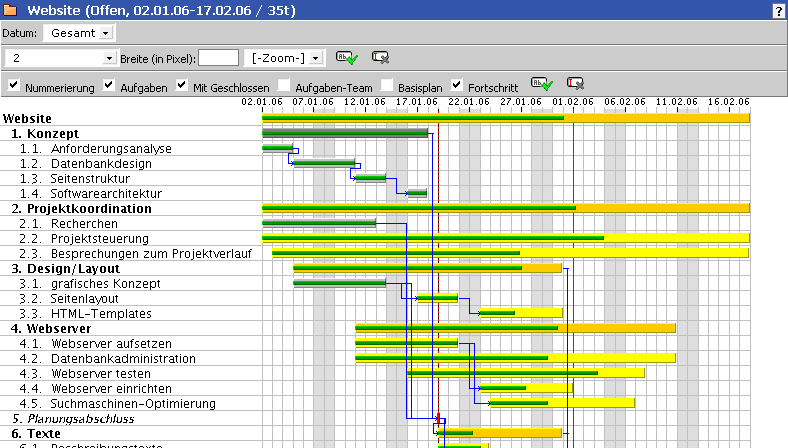Enable the Basisplan checkbox
The image size is (788, 448).
(386, 85)
